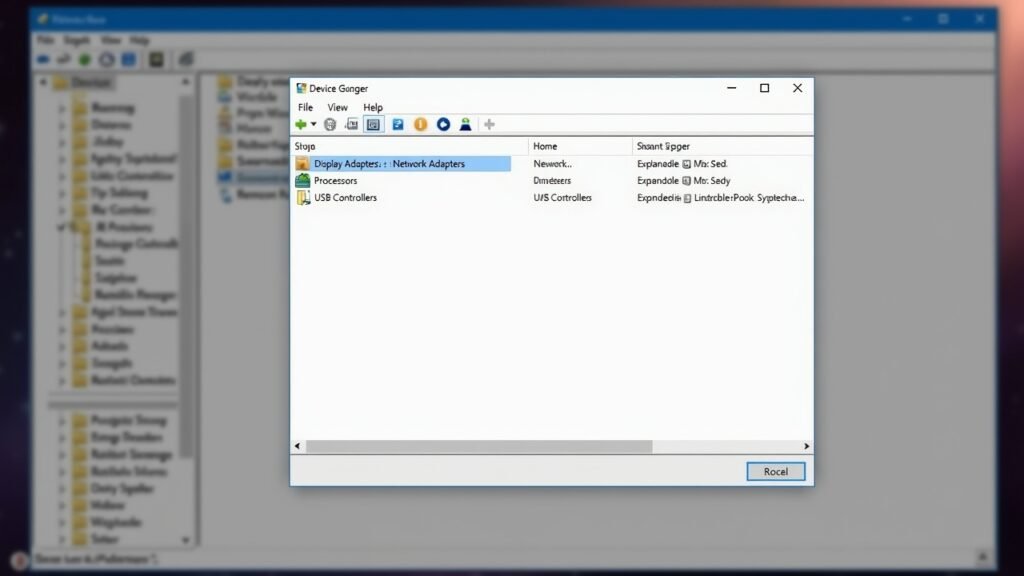
Task: Open Device Properties via the user toolbar icon
Action: coord(466,124)
